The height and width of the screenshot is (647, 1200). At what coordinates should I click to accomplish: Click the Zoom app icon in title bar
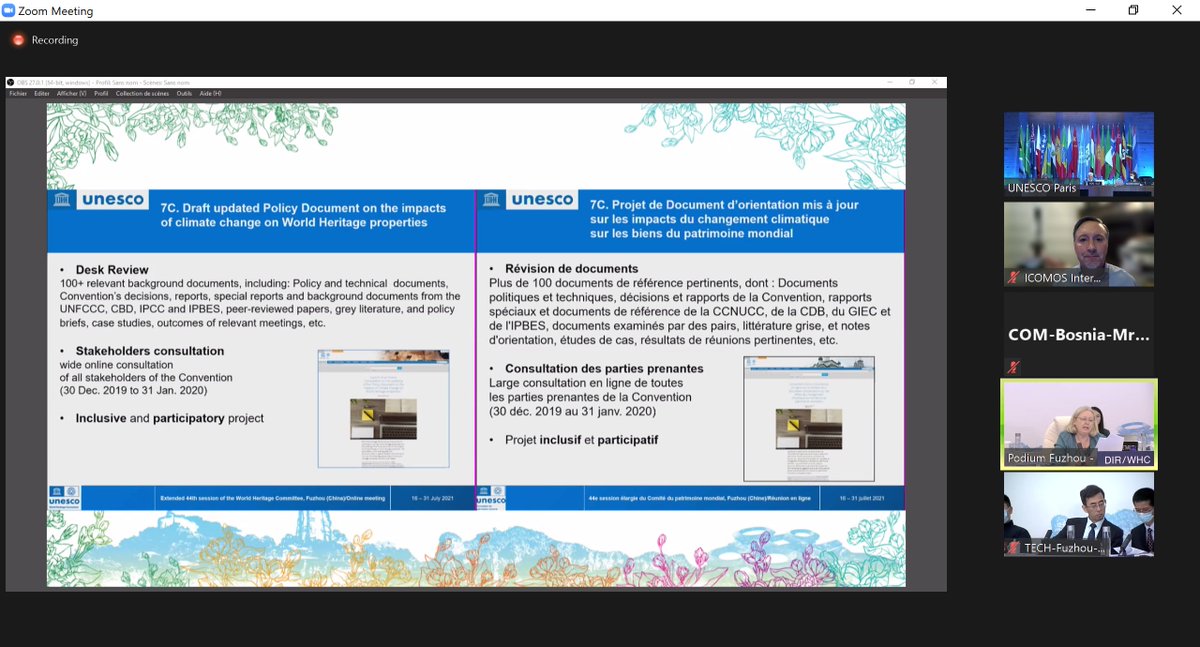[x=8, y=11]
